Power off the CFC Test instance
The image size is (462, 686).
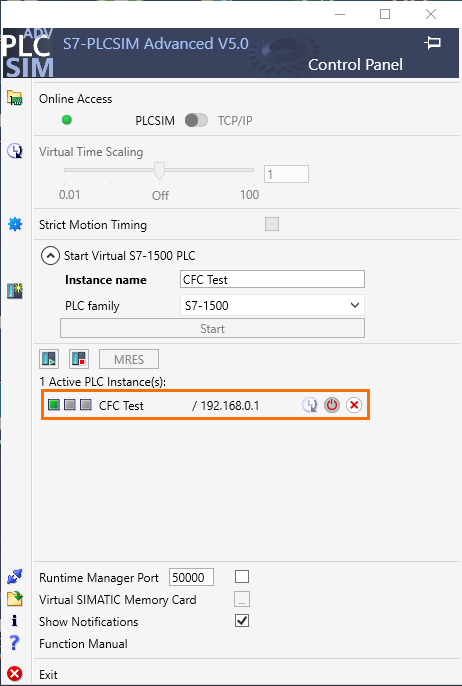(x=332, y=405)
